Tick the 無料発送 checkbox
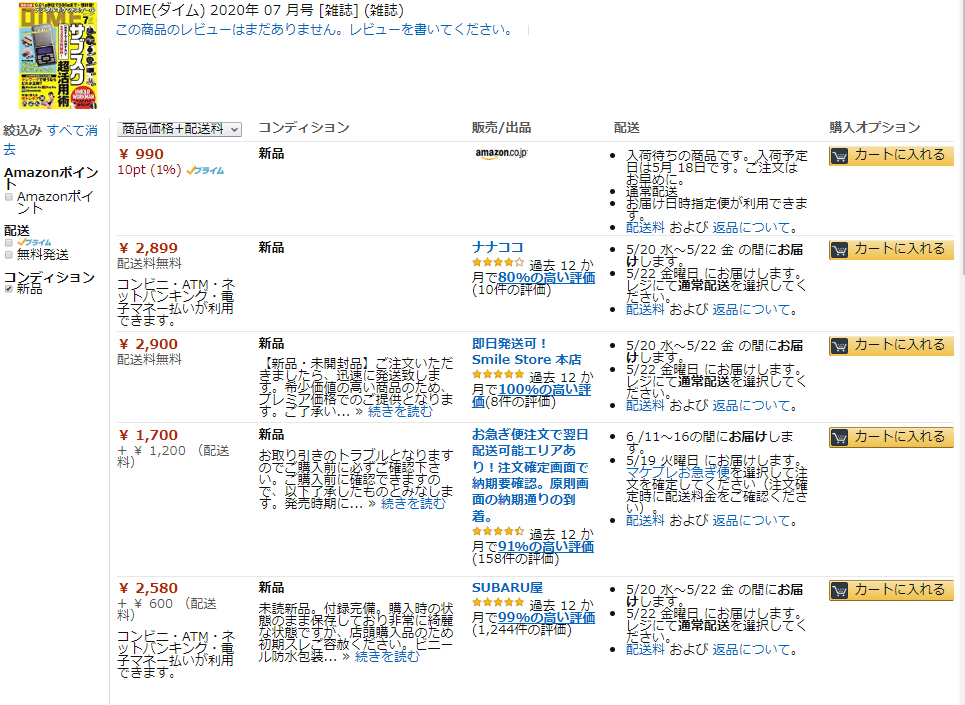The height and width of the screenshot is (705, 965). click(9, 255)
